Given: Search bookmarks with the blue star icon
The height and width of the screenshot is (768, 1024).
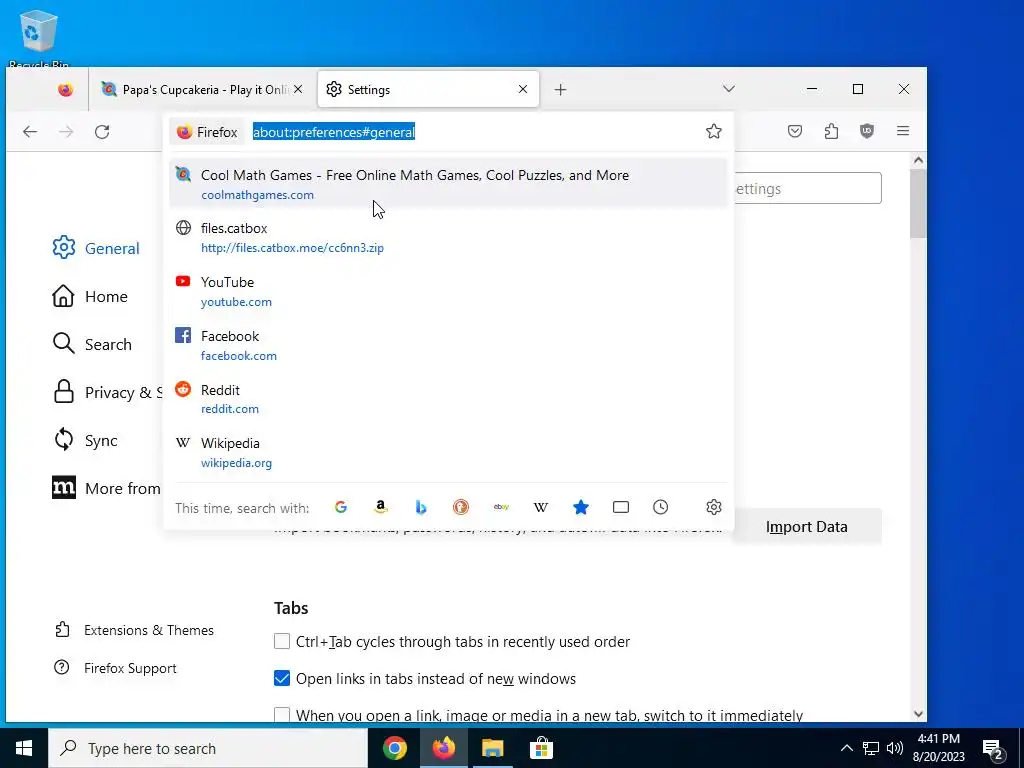Looking at the screenshot, I should (581, 507).
